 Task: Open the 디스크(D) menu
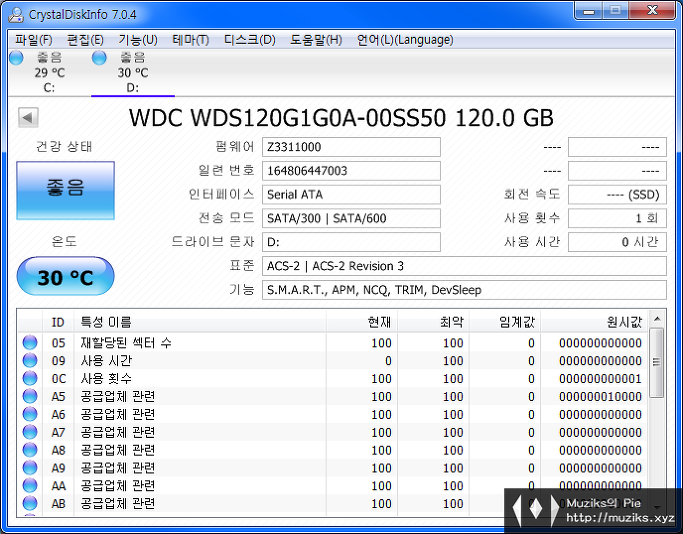(x=250, y=40)
